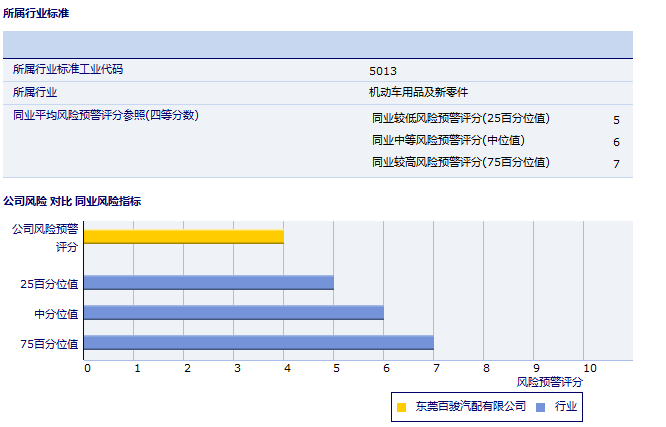This screenshot has width=666, height=427.
Task: Click the 行业 legend text label
Action: coord(566,406)
